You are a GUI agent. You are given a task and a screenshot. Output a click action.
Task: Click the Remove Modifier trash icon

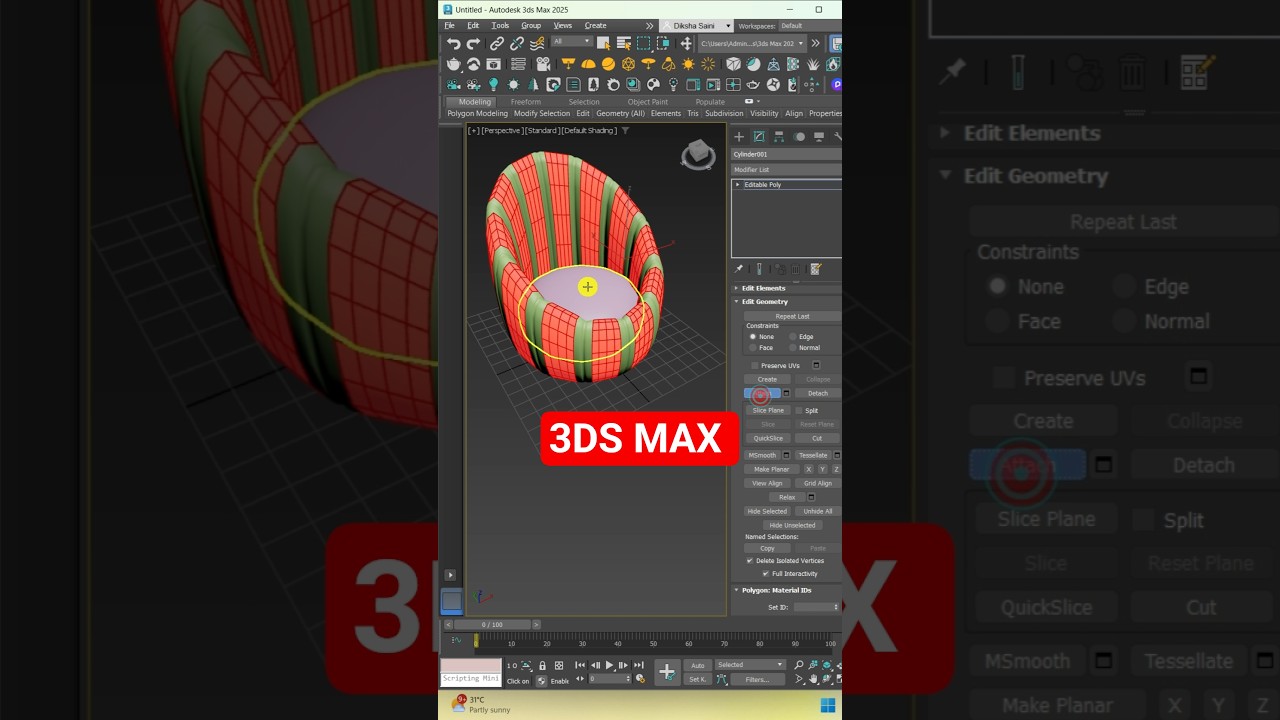[x=796, y=269]
